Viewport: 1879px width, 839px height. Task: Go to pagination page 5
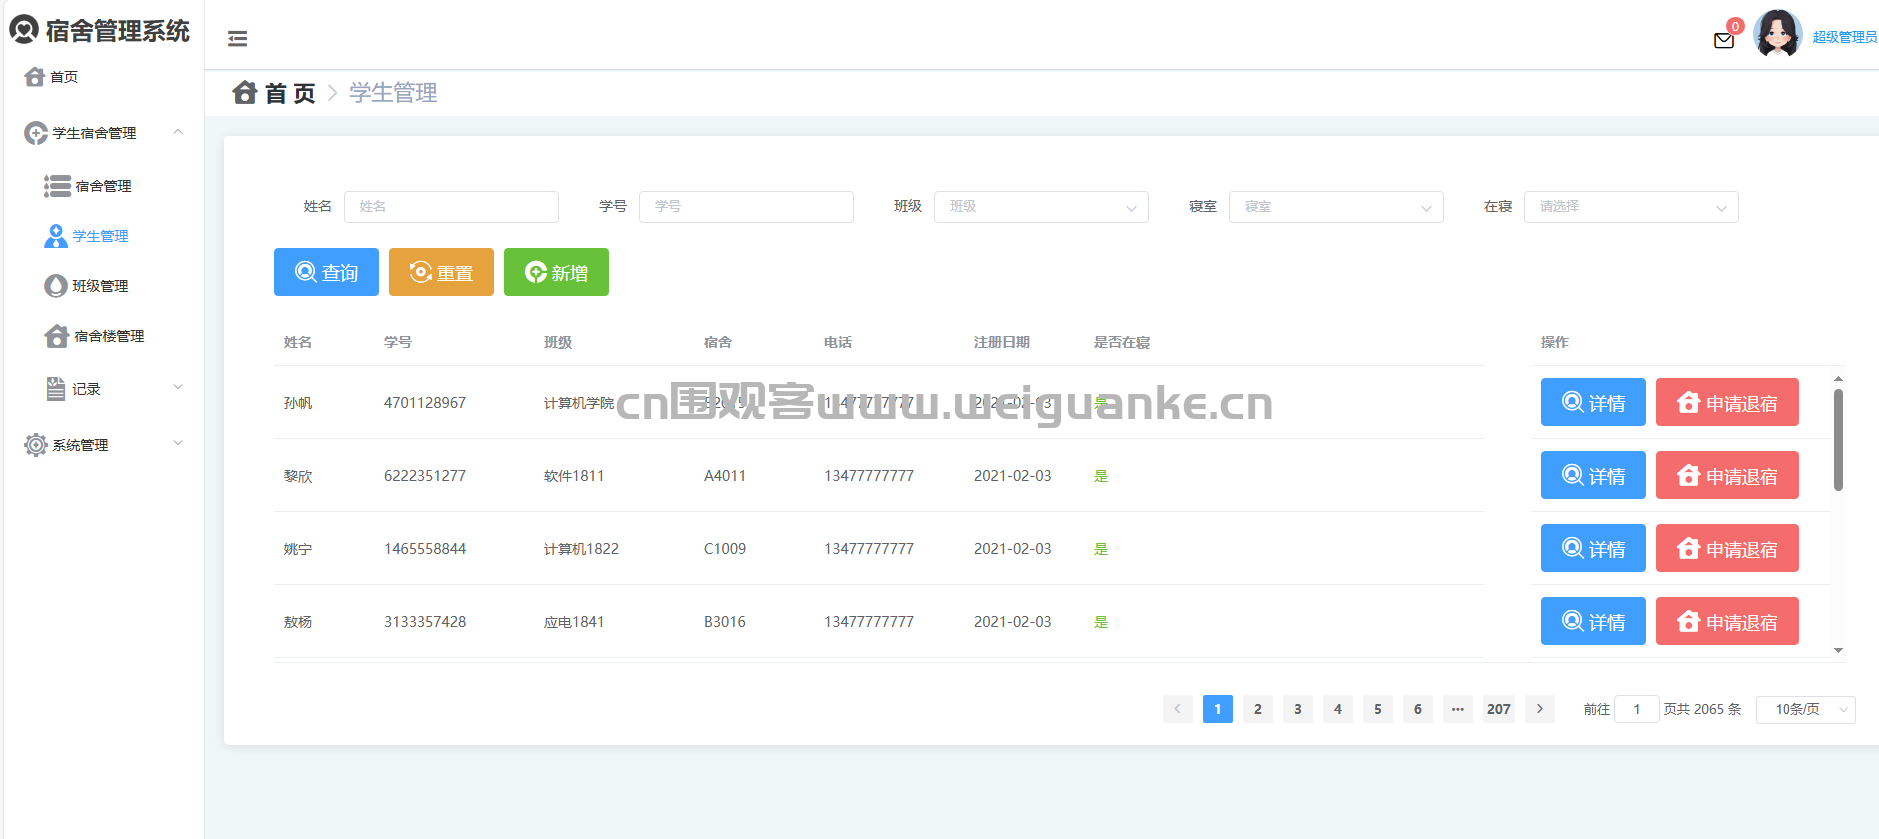click(1378, 709)
